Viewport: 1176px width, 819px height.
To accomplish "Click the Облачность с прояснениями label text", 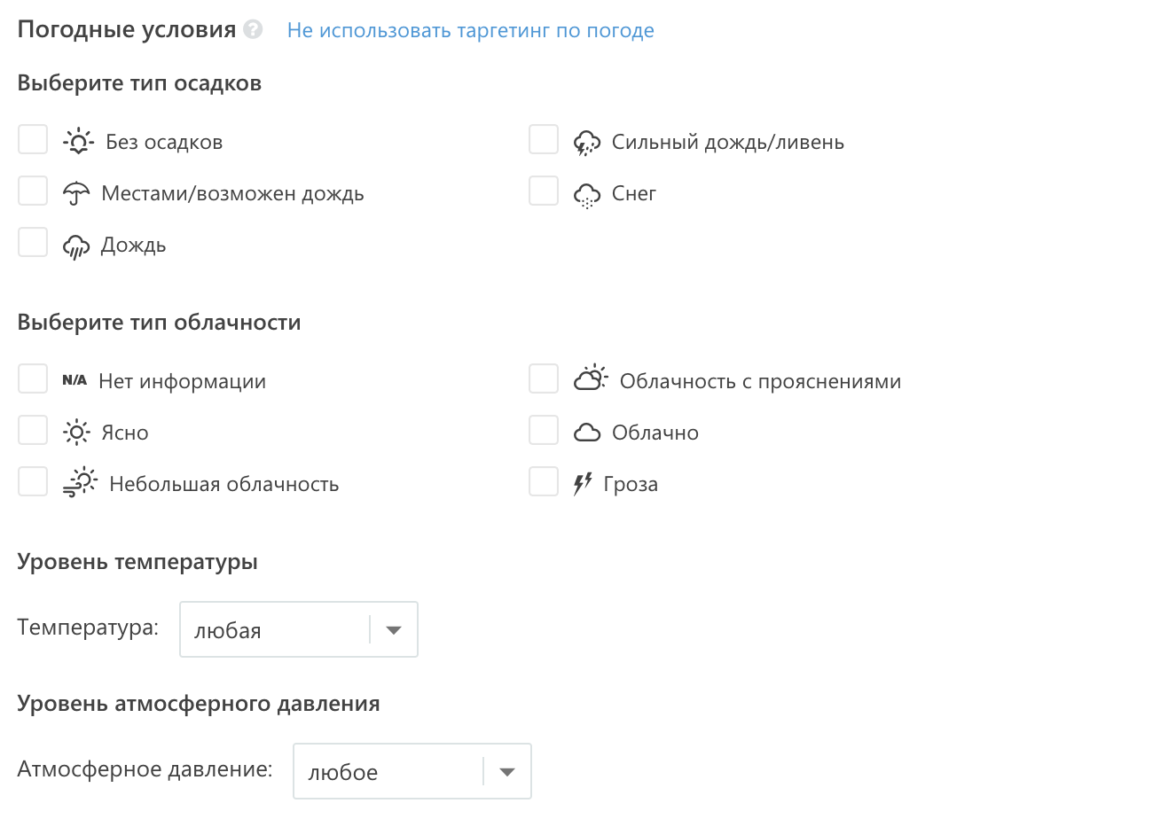I will (760, 381).
